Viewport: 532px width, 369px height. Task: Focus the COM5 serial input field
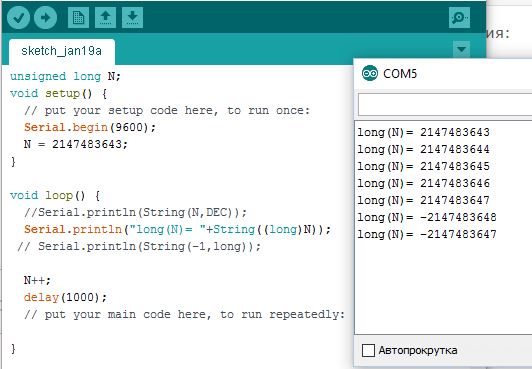pyautogui.click(x=445, y=104)
